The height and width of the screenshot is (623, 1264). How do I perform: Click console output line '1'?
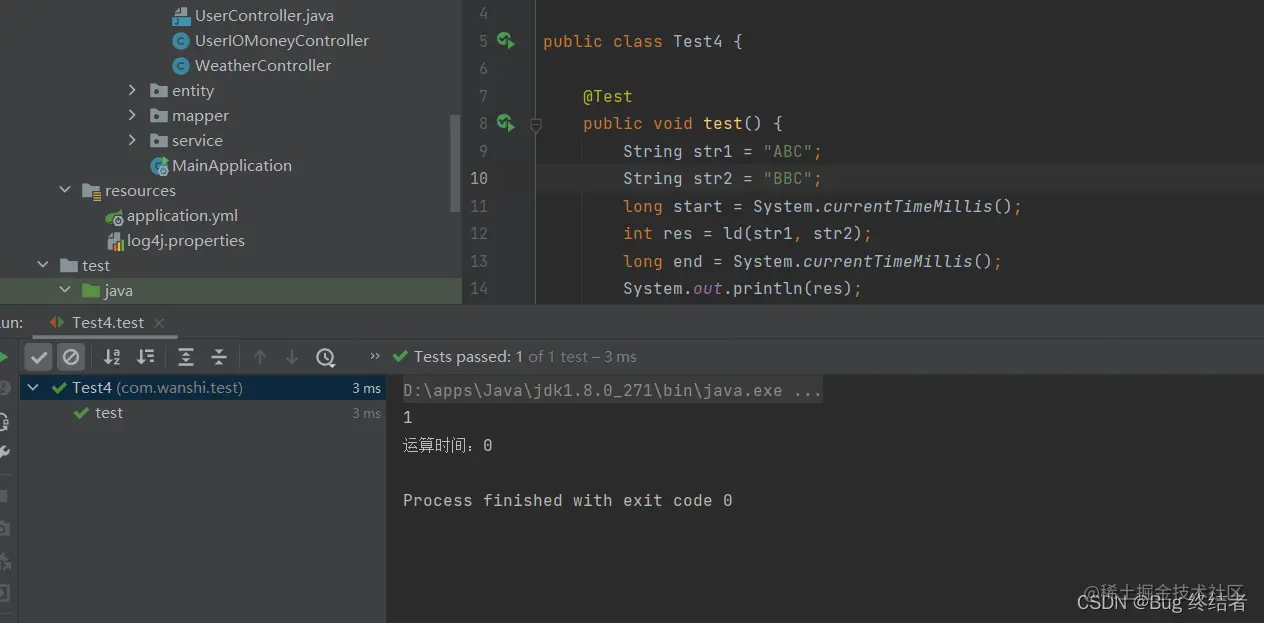[408, 418]
